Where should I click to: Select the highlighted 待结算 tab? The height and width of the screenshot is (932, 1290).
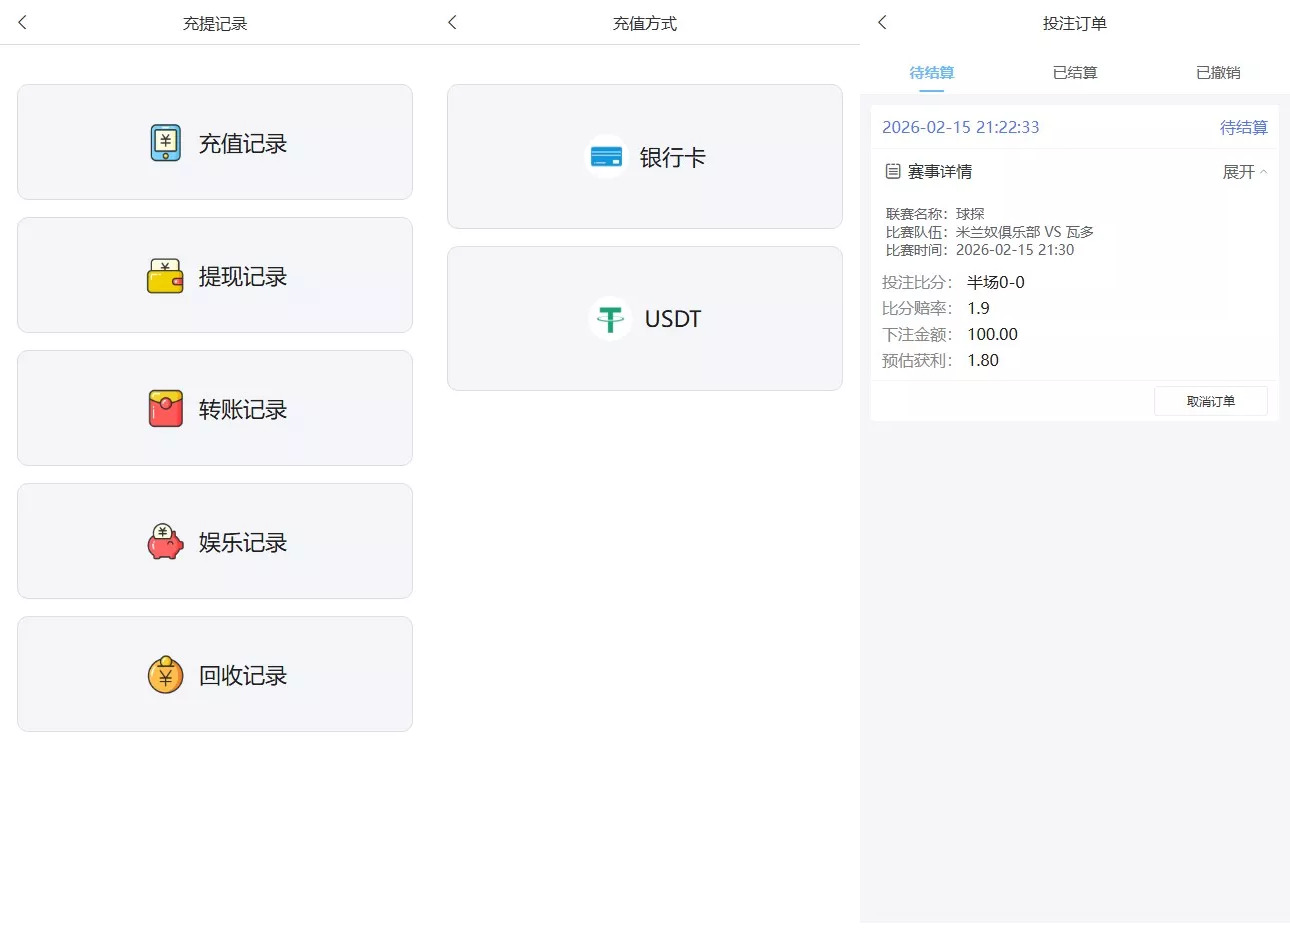coord(930,72)
